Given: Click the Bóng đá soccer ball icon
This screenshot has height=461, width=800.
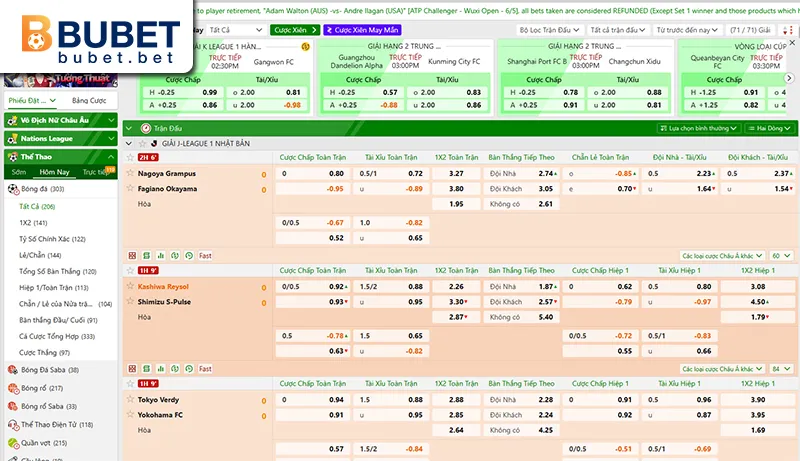Looking at the screenshot, I should click(13, 189).
